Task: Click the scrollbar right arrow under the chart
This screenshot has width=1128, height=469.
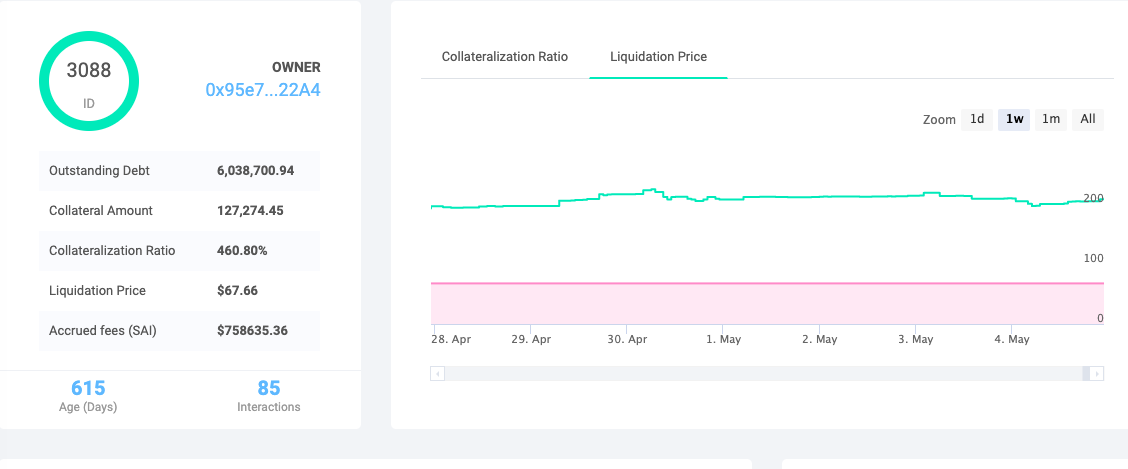Action: pos(1097,374)
